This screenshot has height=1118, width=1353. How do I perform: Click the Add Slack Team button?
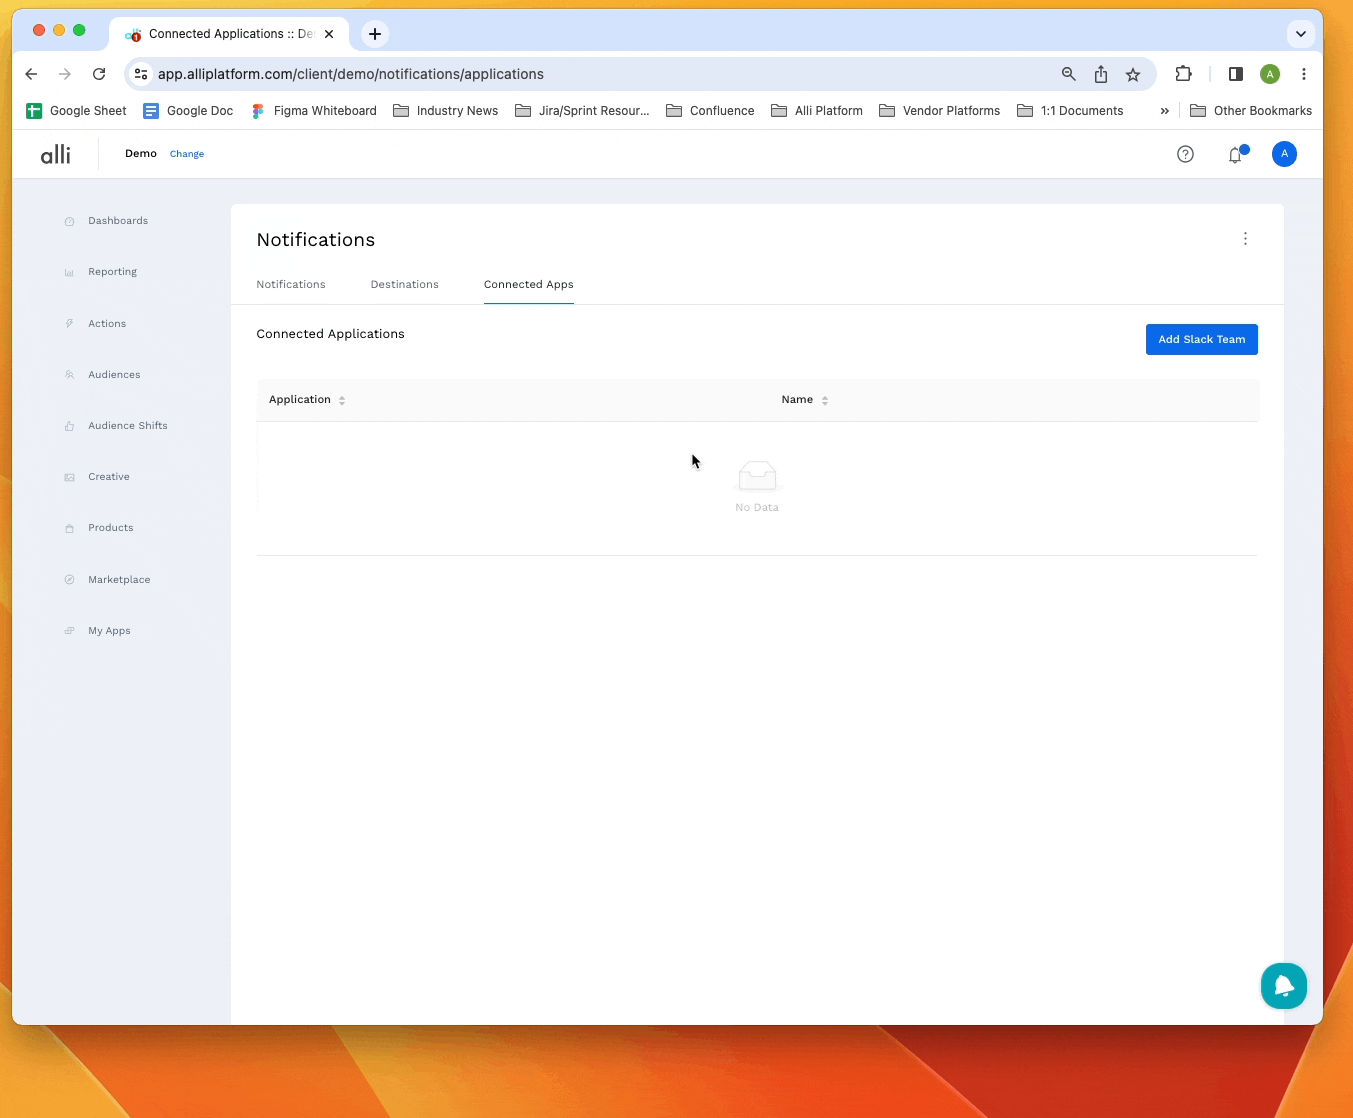pos(1201,340)
